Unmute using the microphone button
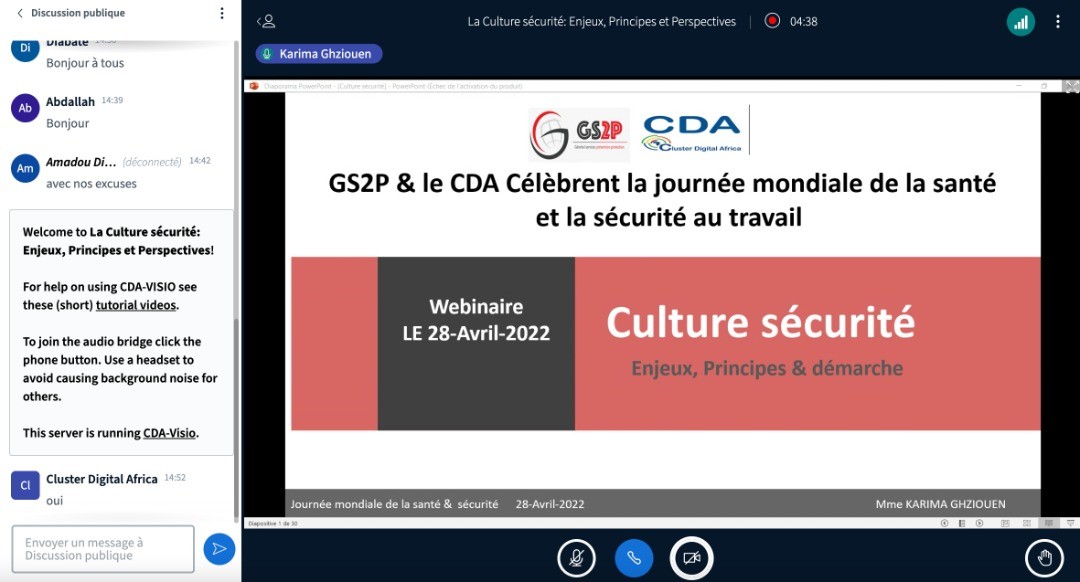 click(576, 558)
